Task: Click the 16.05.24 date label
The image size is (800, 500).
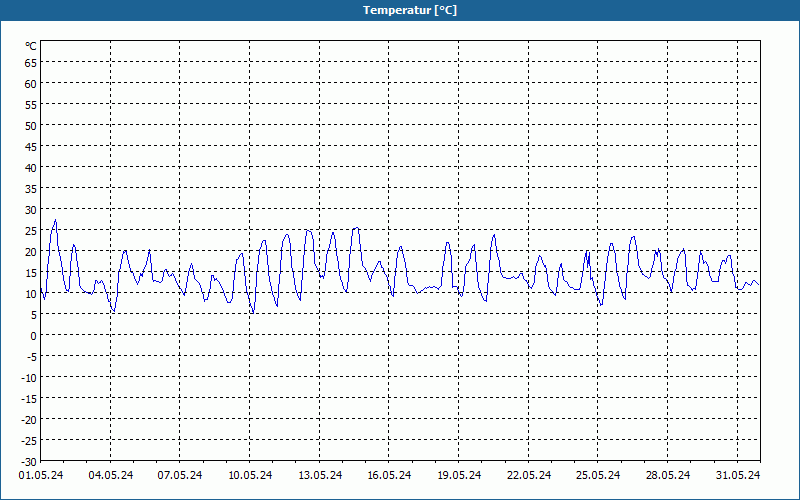Action: coord(389,475)
